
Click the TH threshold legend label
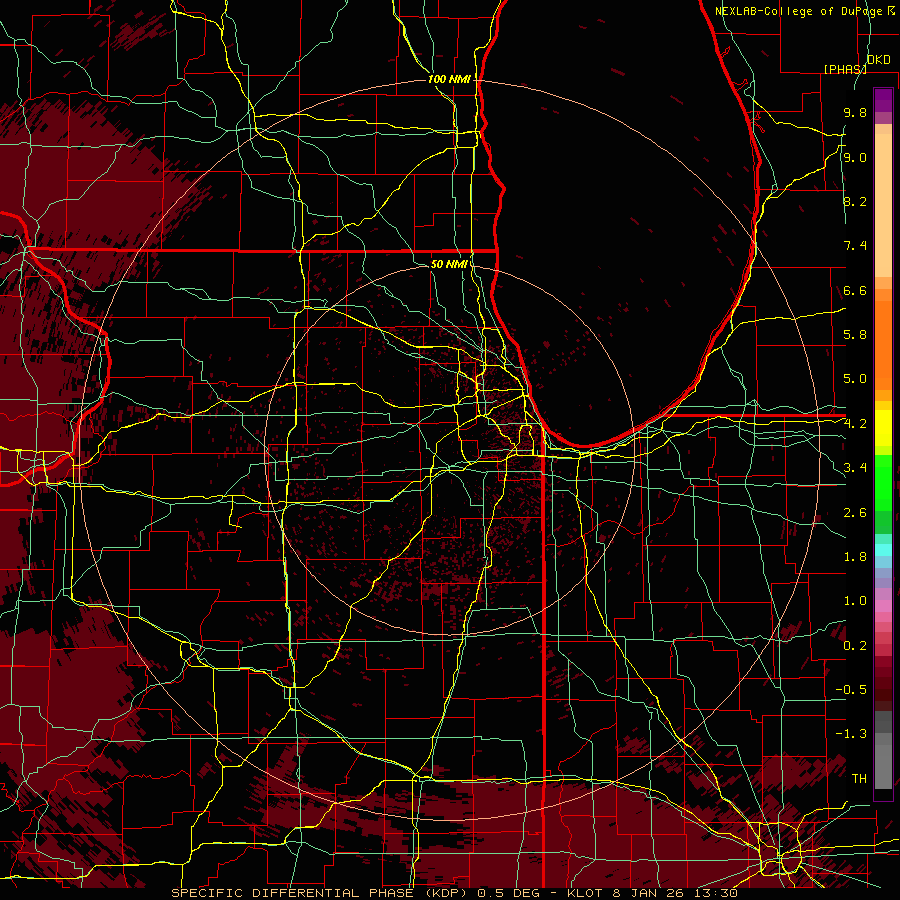[859, 779]
